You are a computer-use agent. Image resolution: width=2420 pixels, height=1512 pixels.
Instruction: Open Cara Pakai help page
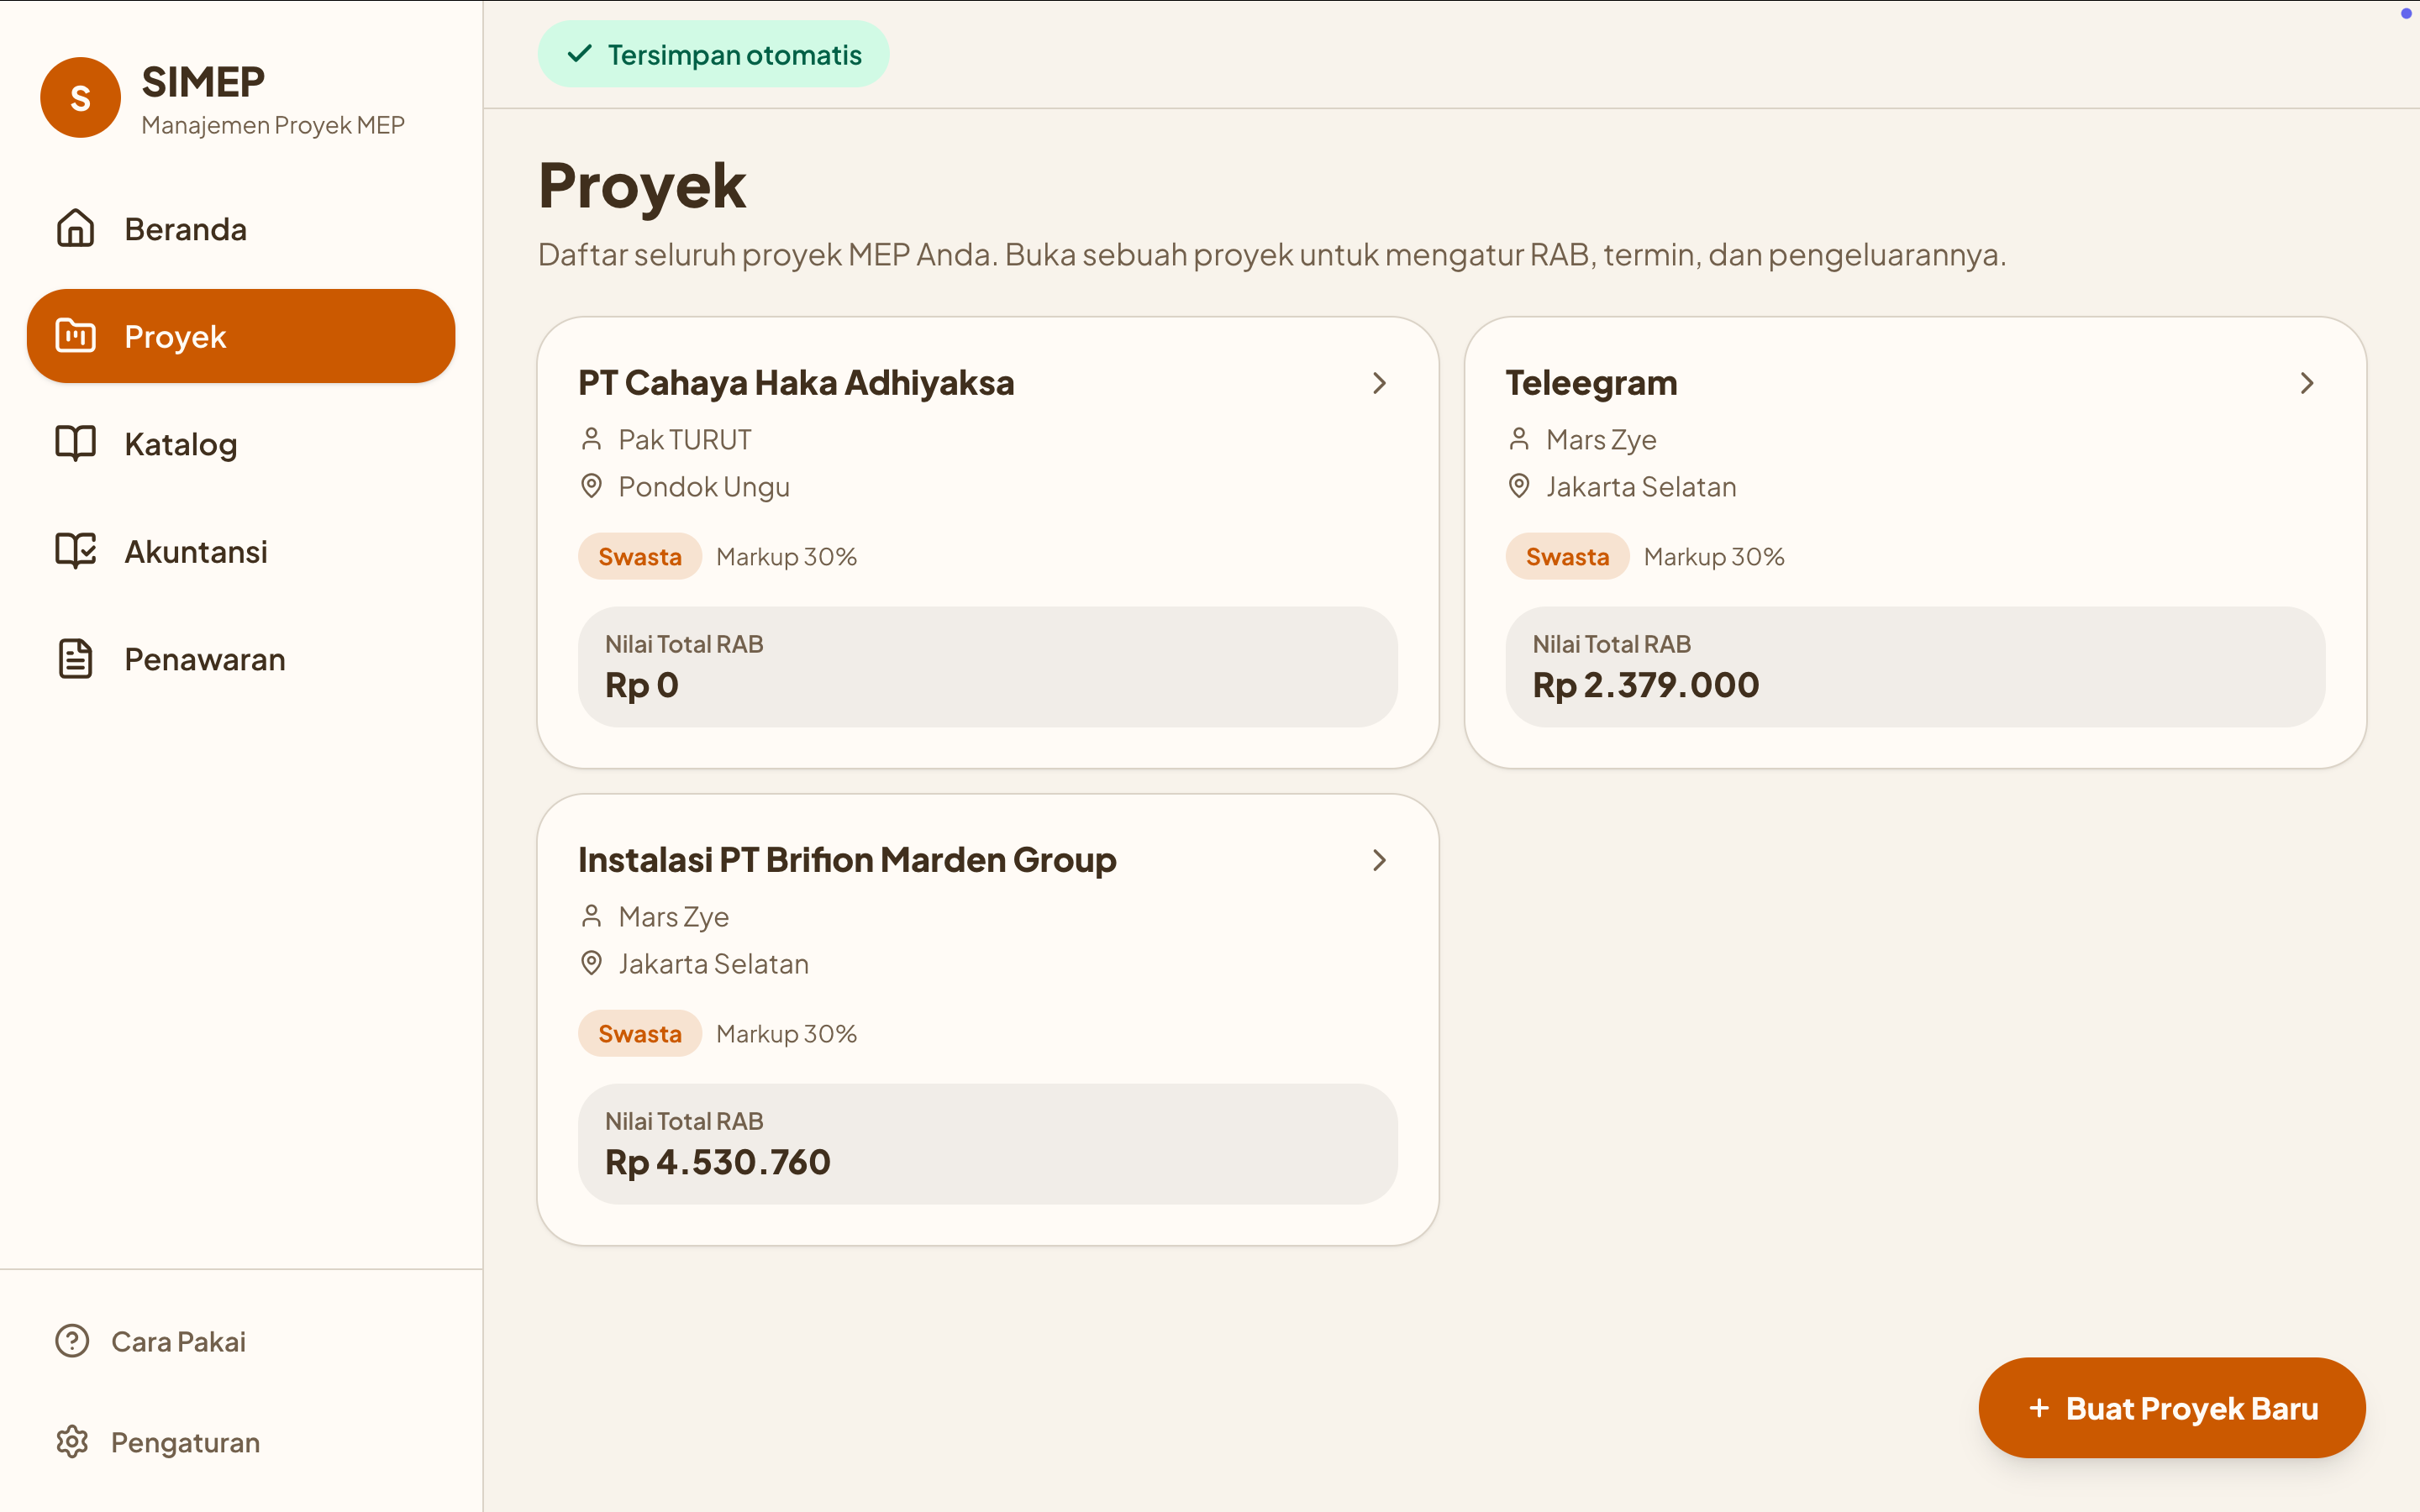pyautogui.click(x=241, y=1341)
